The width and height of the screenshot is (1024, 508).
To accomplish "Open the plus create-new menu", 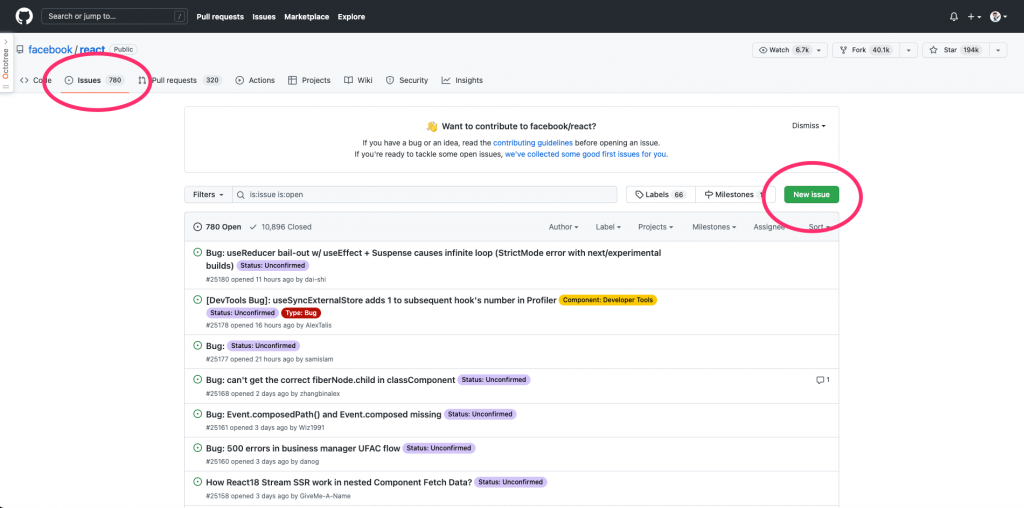I will 974,17.
